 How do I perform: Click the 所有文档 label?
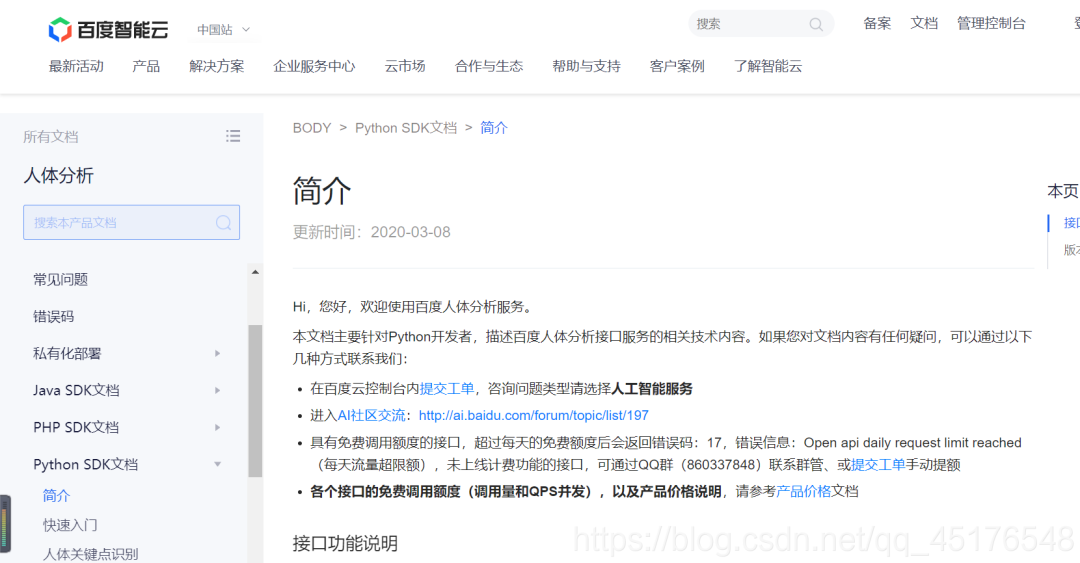click(x=50, y=136)
